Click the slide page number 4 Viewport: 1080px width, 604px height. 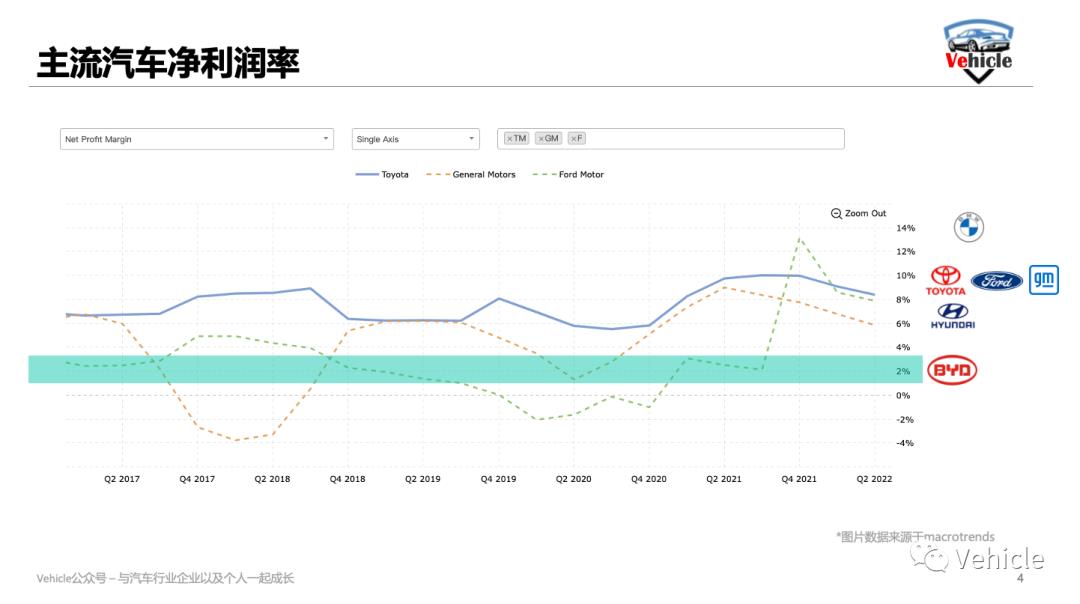[1020, 579]
